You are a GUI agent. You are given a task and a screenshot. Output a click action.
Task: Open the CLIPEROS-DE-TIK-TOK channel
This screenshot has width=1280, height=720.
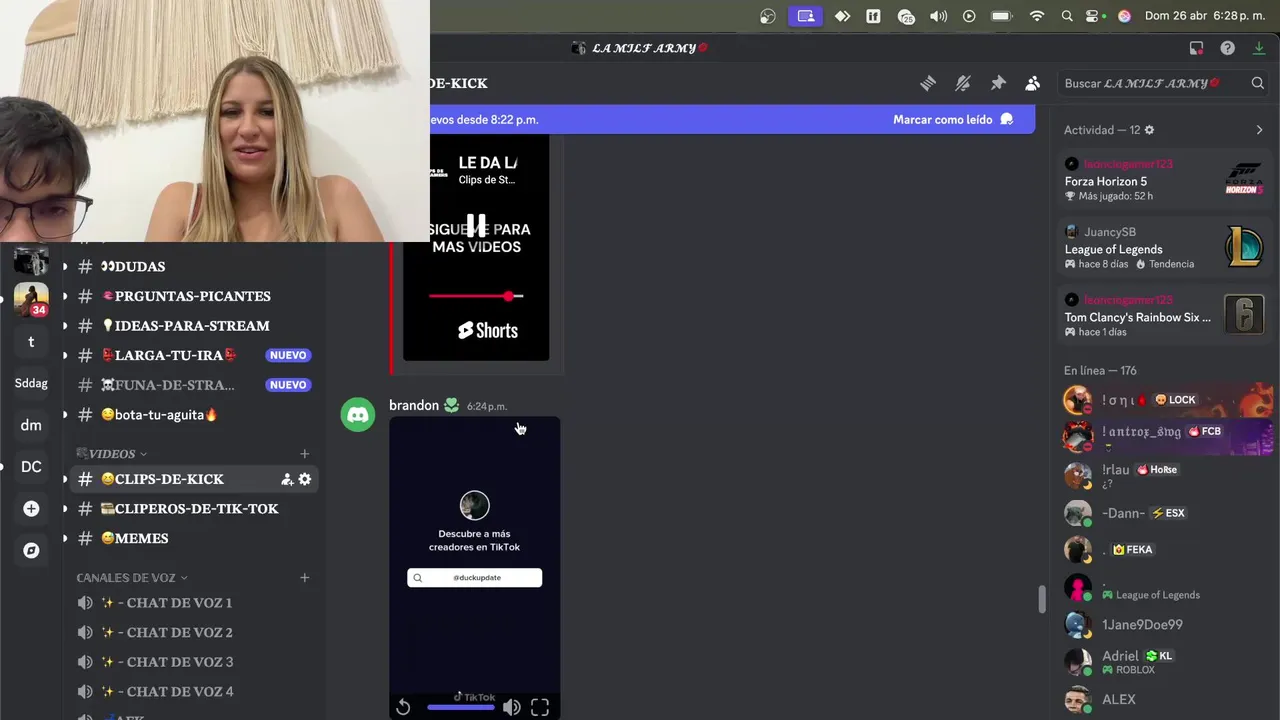[195, 508]
